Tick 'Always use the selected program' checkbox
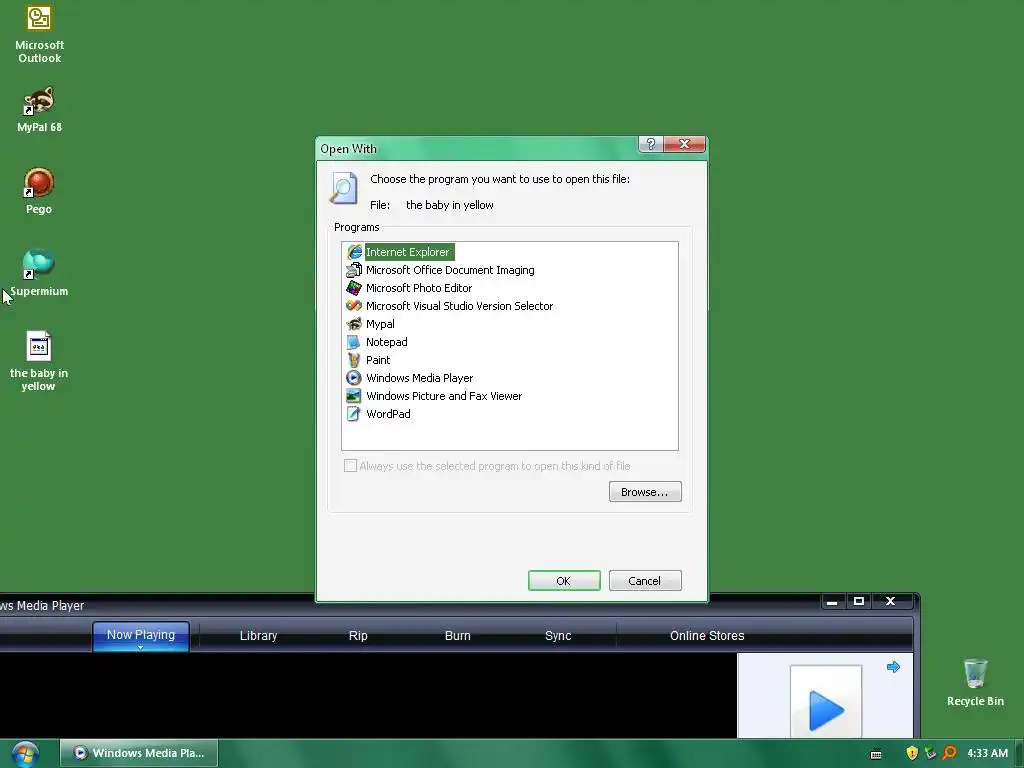Screen dimensions: 1024x768 pos(350,466)
